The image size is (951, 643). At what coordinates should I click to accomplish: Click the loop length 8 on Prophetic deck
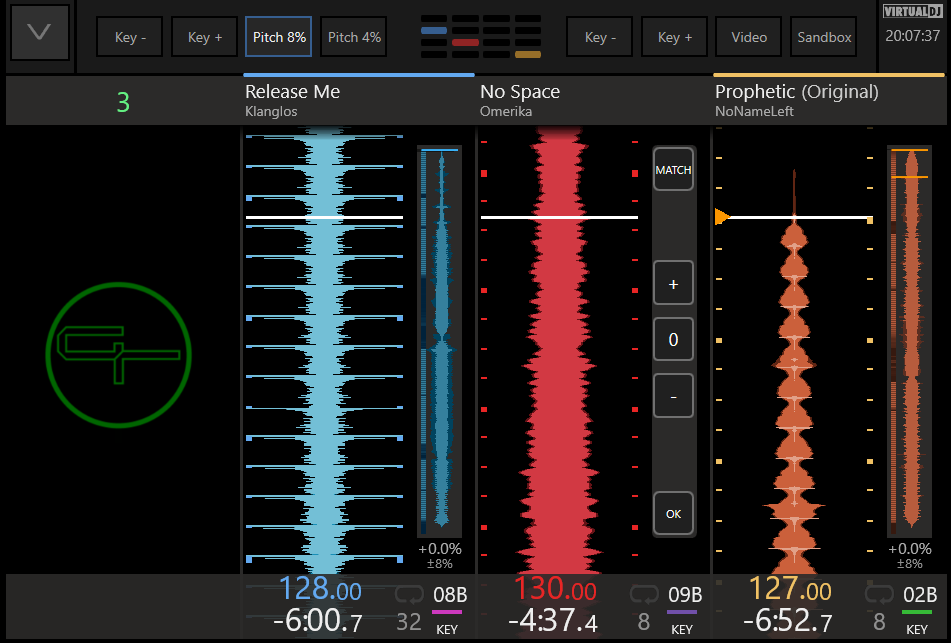[x=879, y=622]
